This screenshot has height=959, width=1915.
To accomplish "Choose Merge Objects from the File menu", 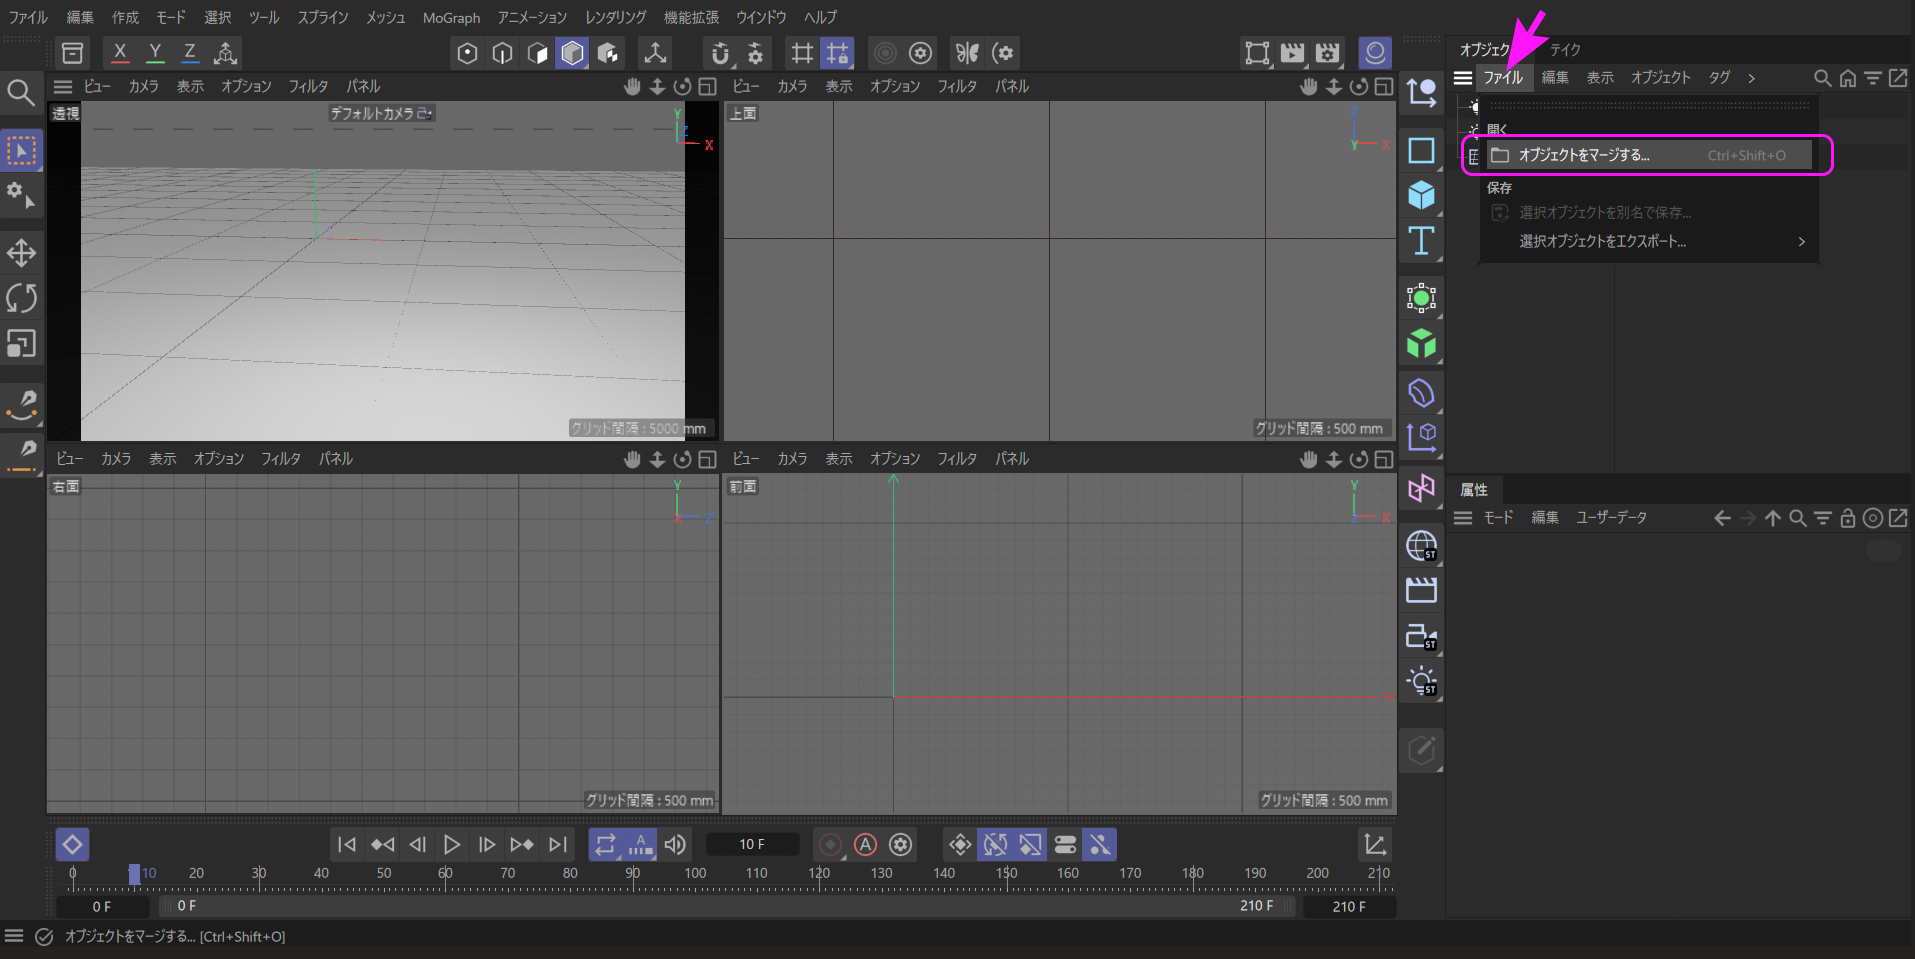I will point(1584,155).
